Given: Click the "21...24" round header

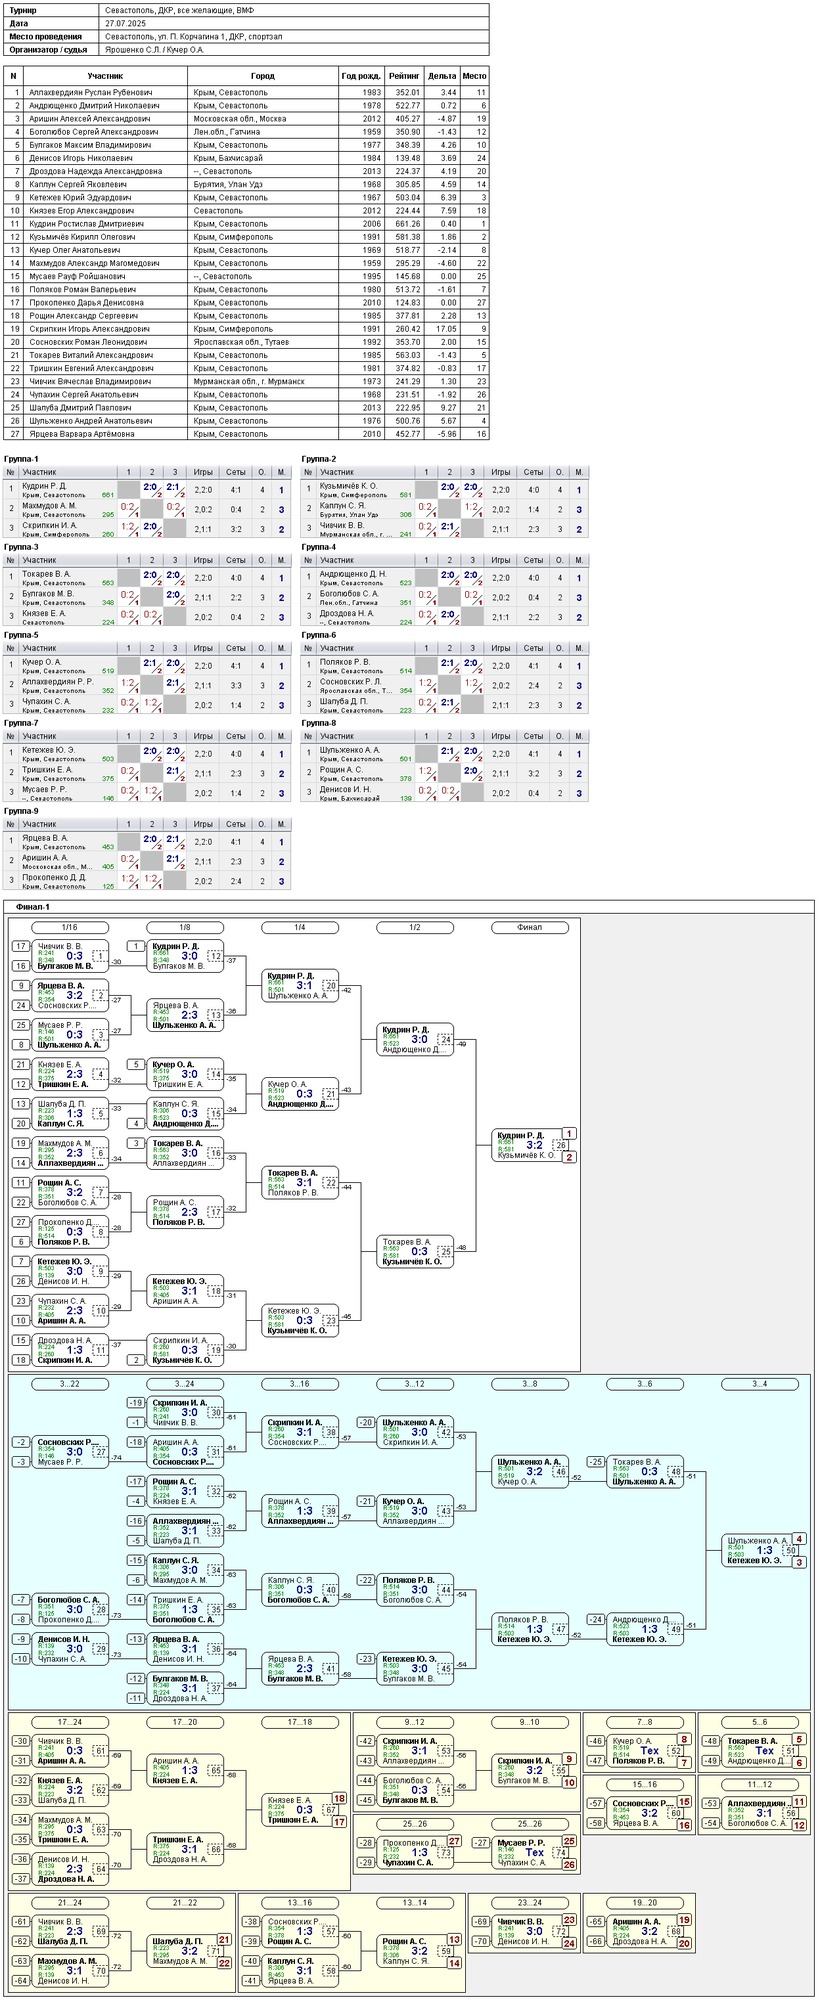Looking at the screenshot, I should click(x=70, y=1903).
